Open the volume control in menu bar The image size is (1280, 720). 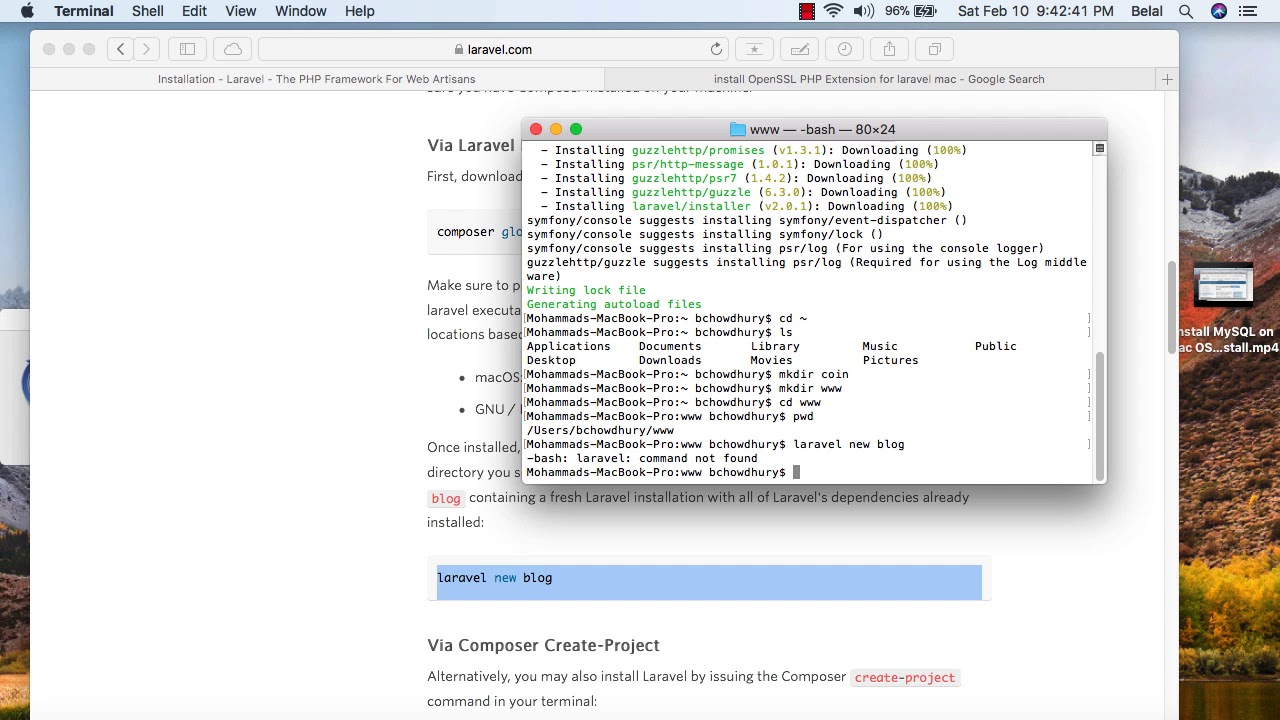pos(863,11)
